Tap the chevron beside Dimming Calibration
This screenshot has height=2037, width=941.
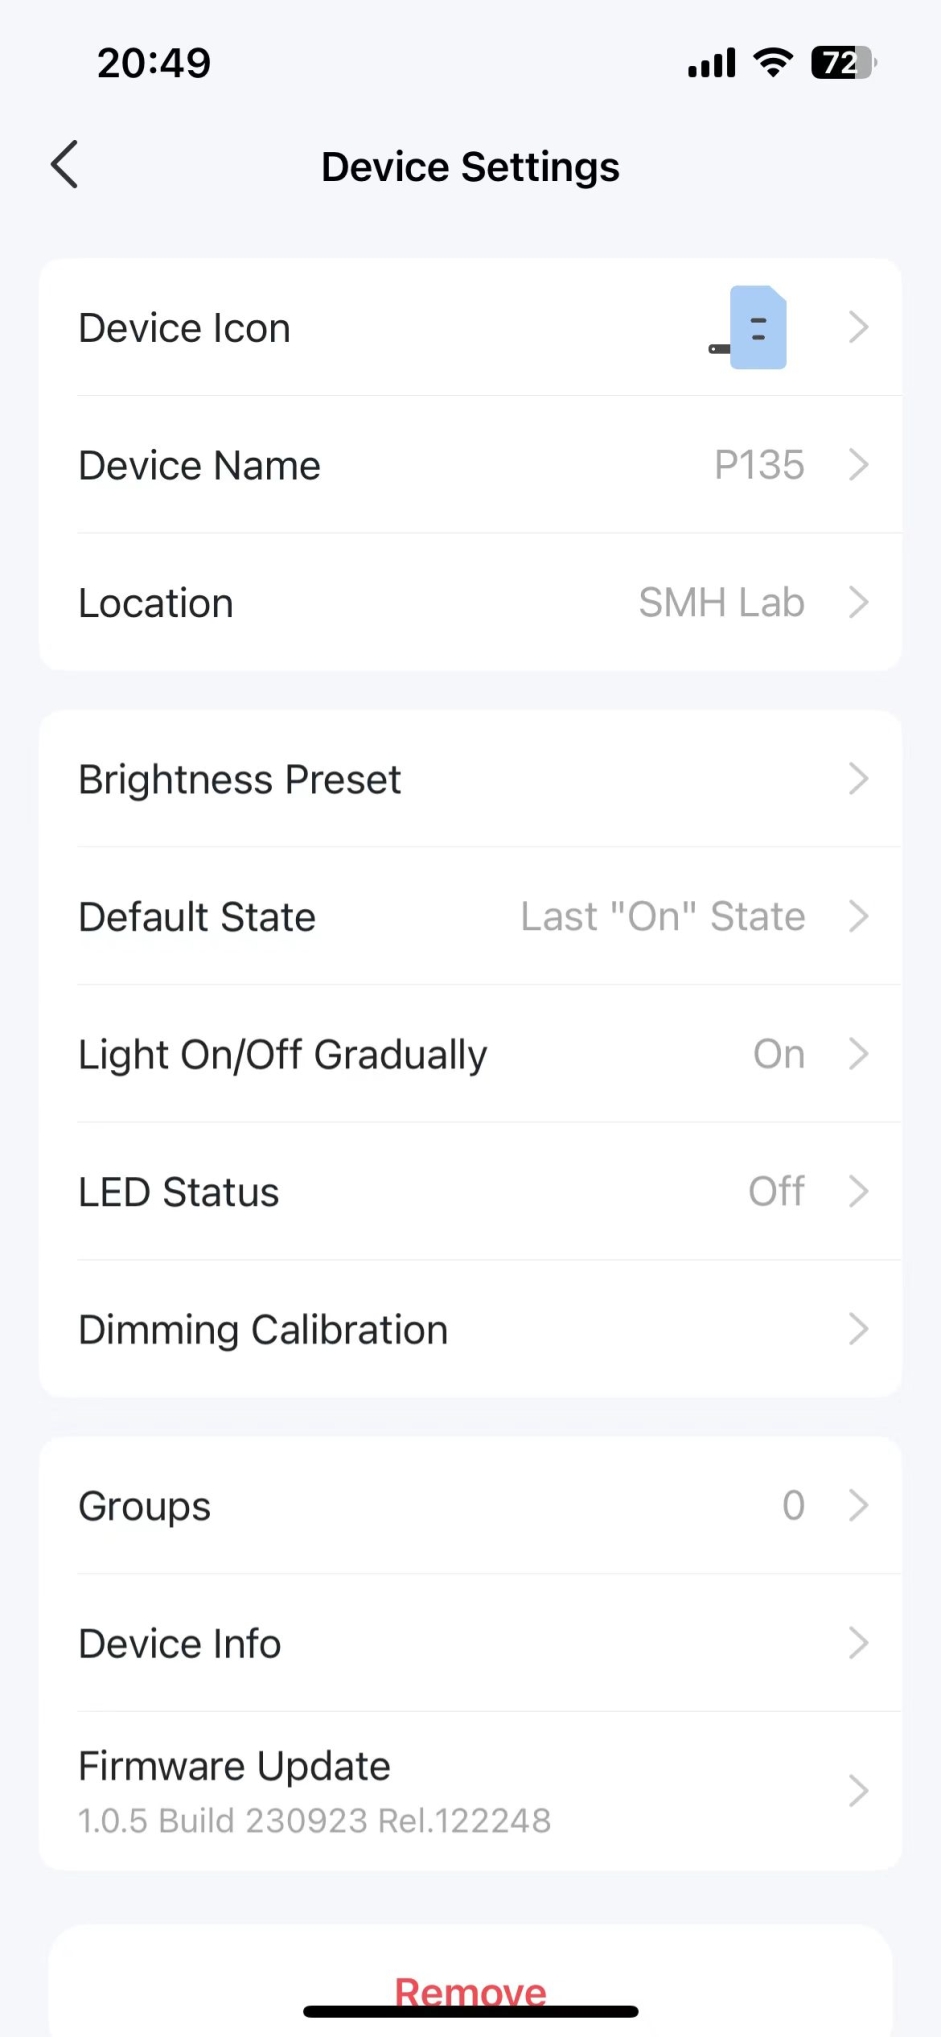pyautogui.click(x=858, y=1329)
